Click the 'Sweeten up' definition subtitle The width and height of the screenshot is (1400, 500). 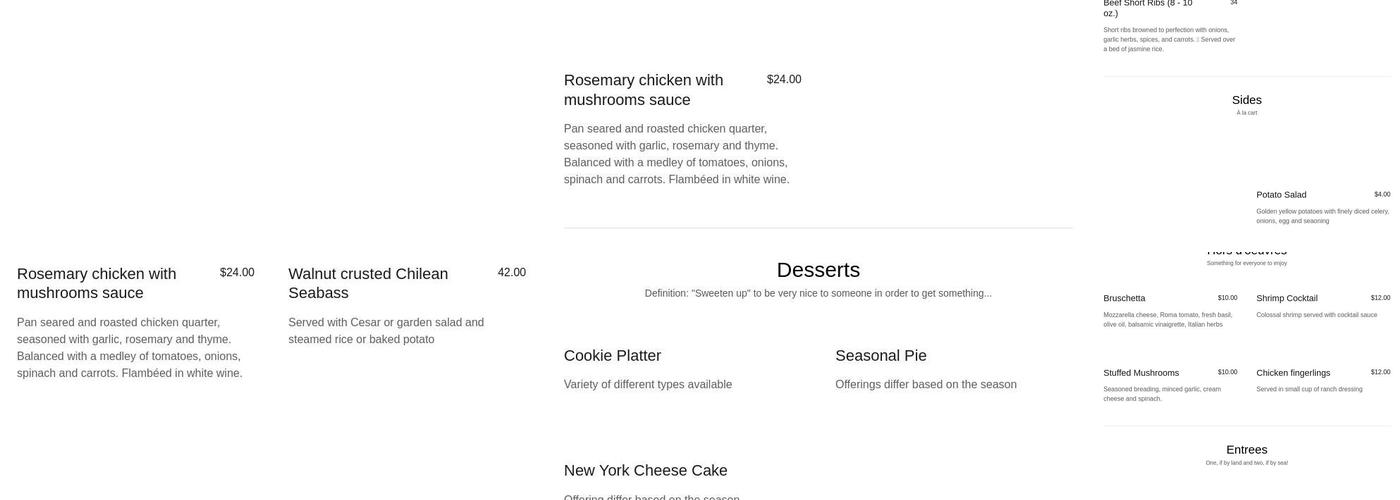pos(818,294)
